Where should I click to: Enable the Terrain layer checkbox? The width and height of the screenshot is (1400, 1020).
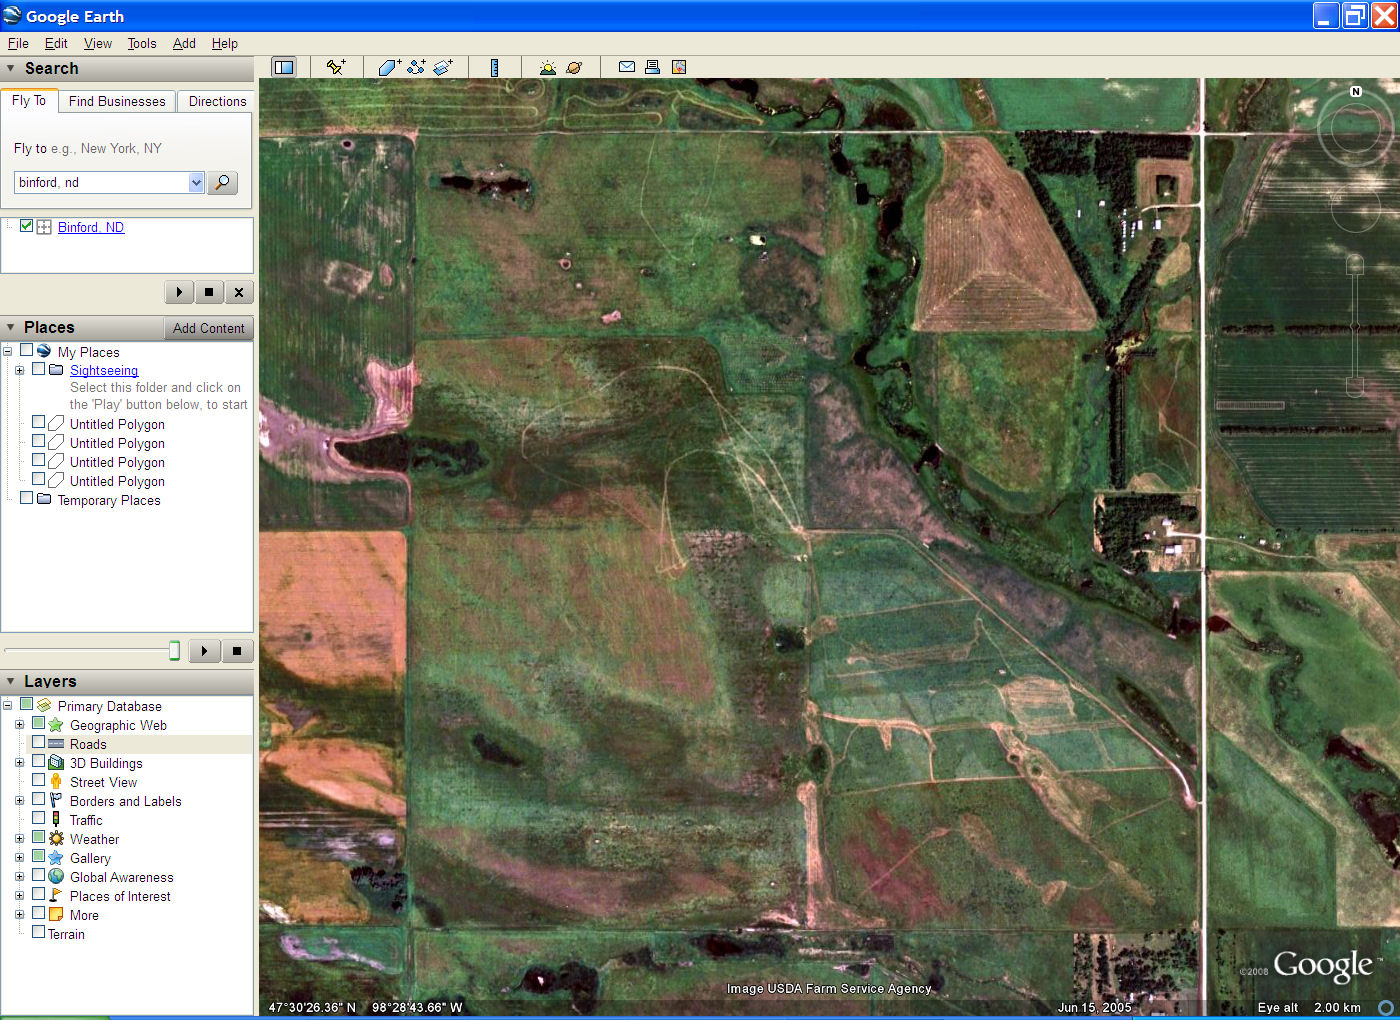pyautogui.click(x=38, y=933)
